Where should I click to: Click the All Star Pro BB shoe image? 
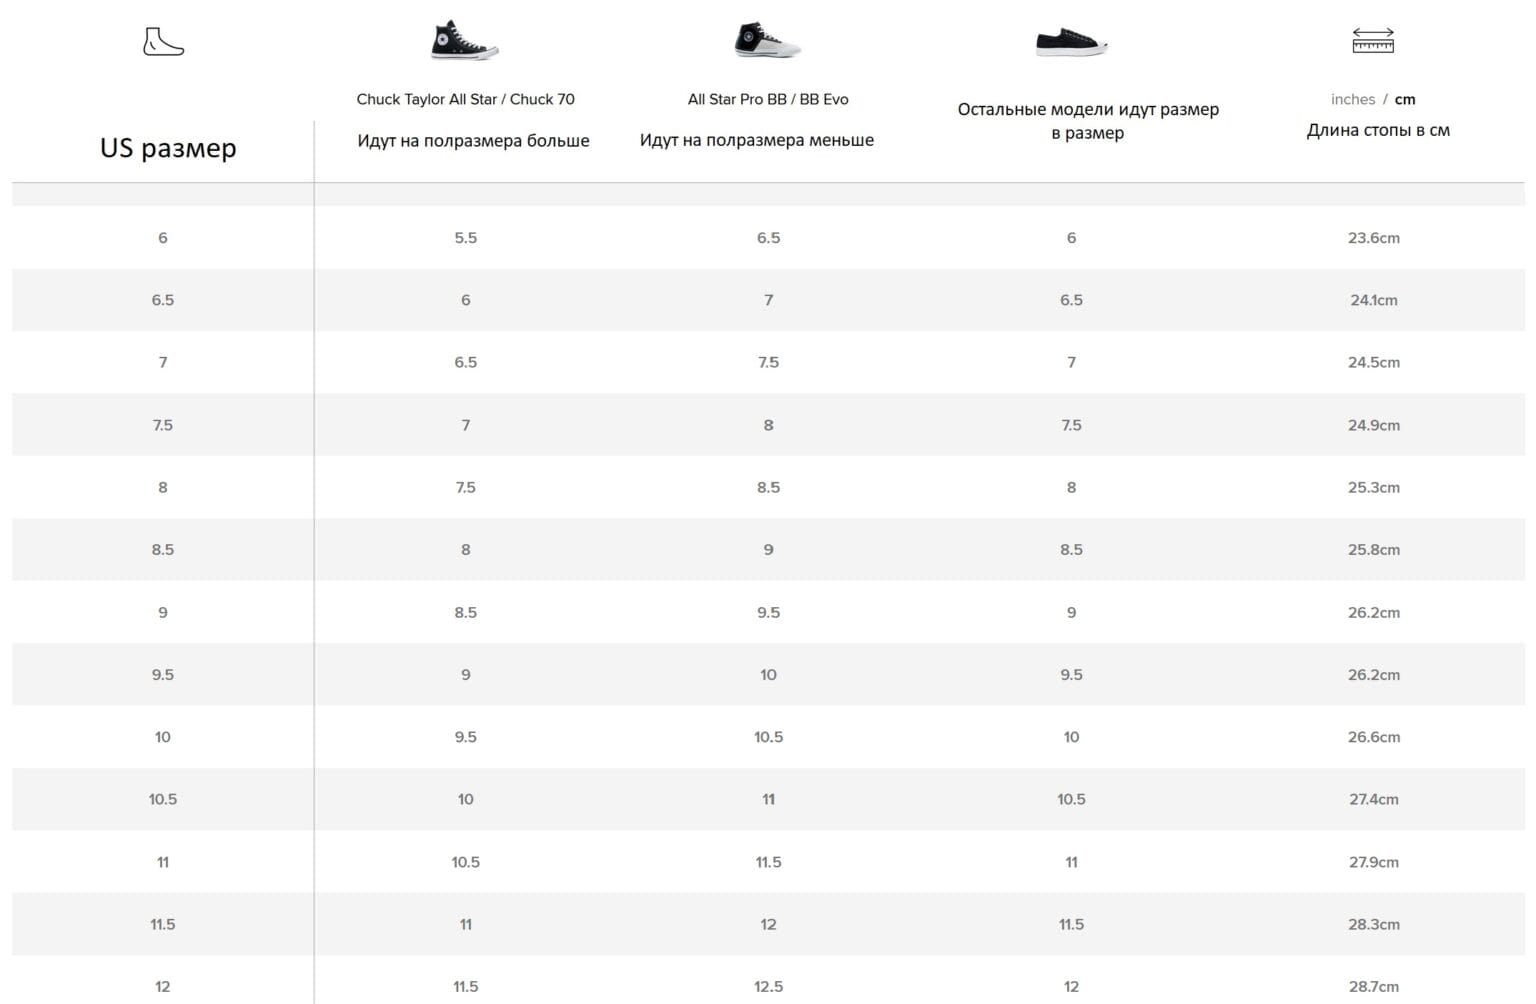767,41
